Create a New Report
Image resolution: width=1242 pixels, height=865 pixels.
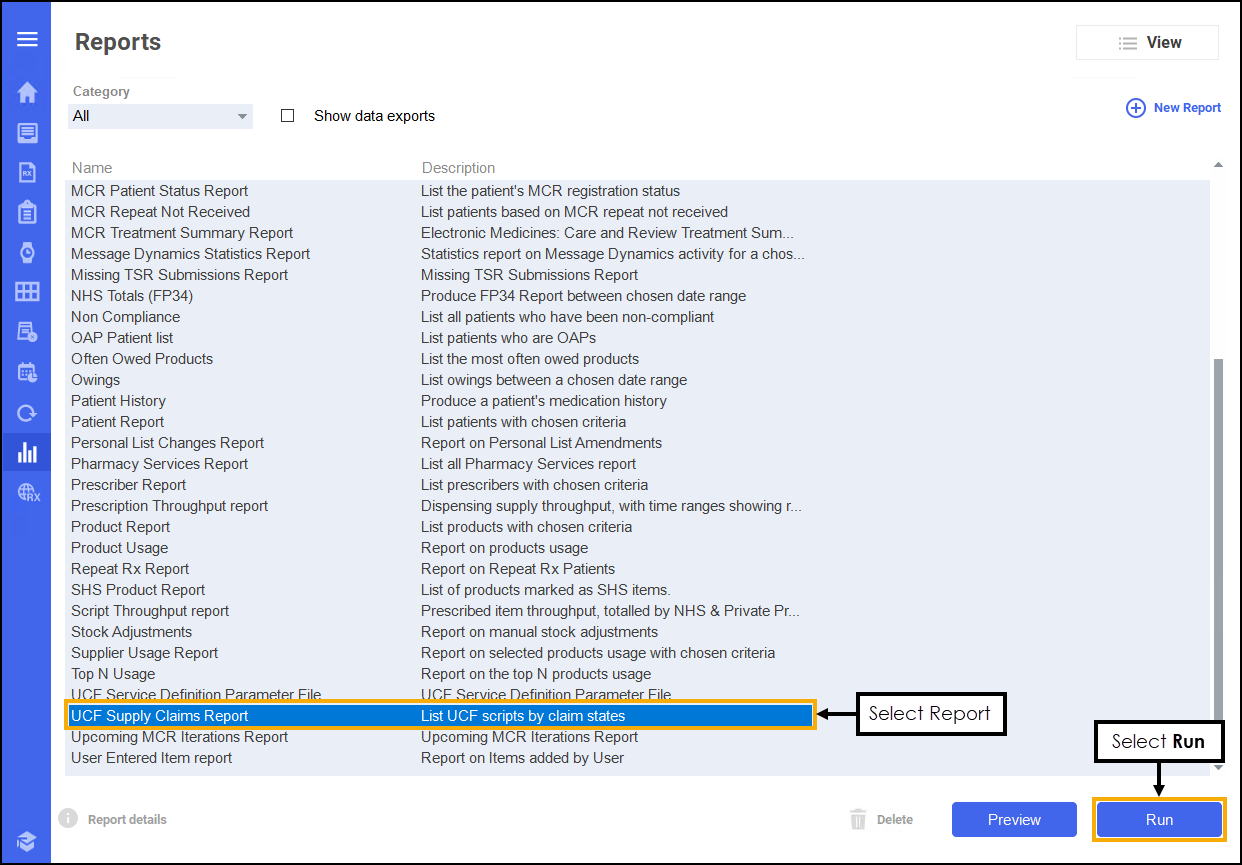point(1174,108)
